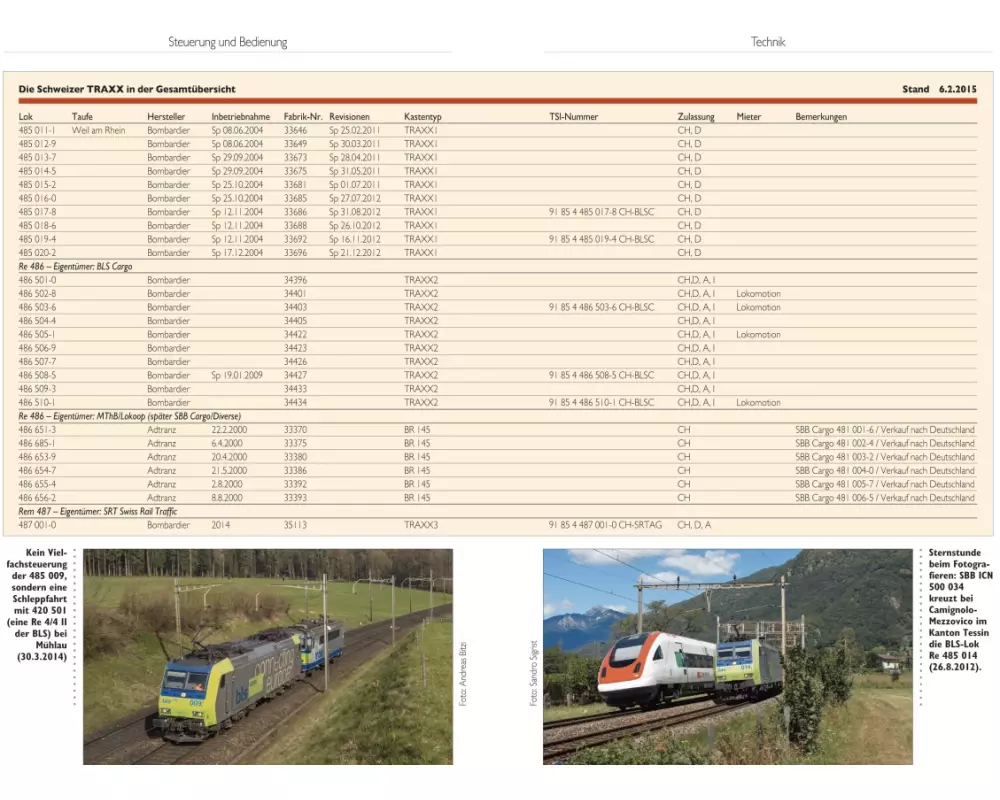The width and height of the screenshot is (1000, 800).
Task: Click the 'Stand 6.2.2015' date label
Action: point(939,89)
